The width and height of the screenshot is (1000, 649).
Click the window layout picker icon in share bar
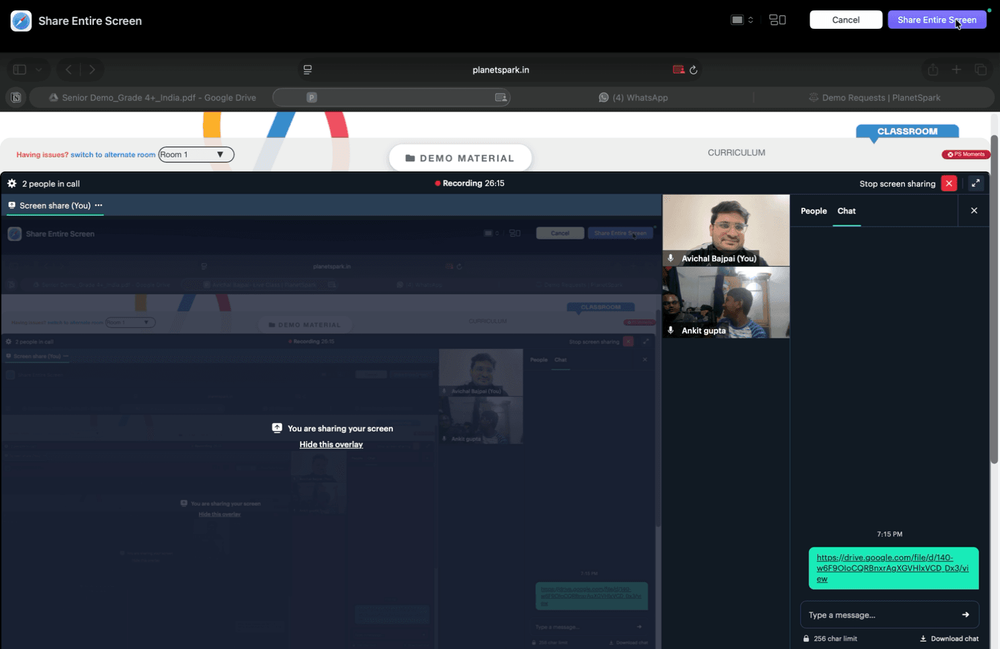(777, 20)
